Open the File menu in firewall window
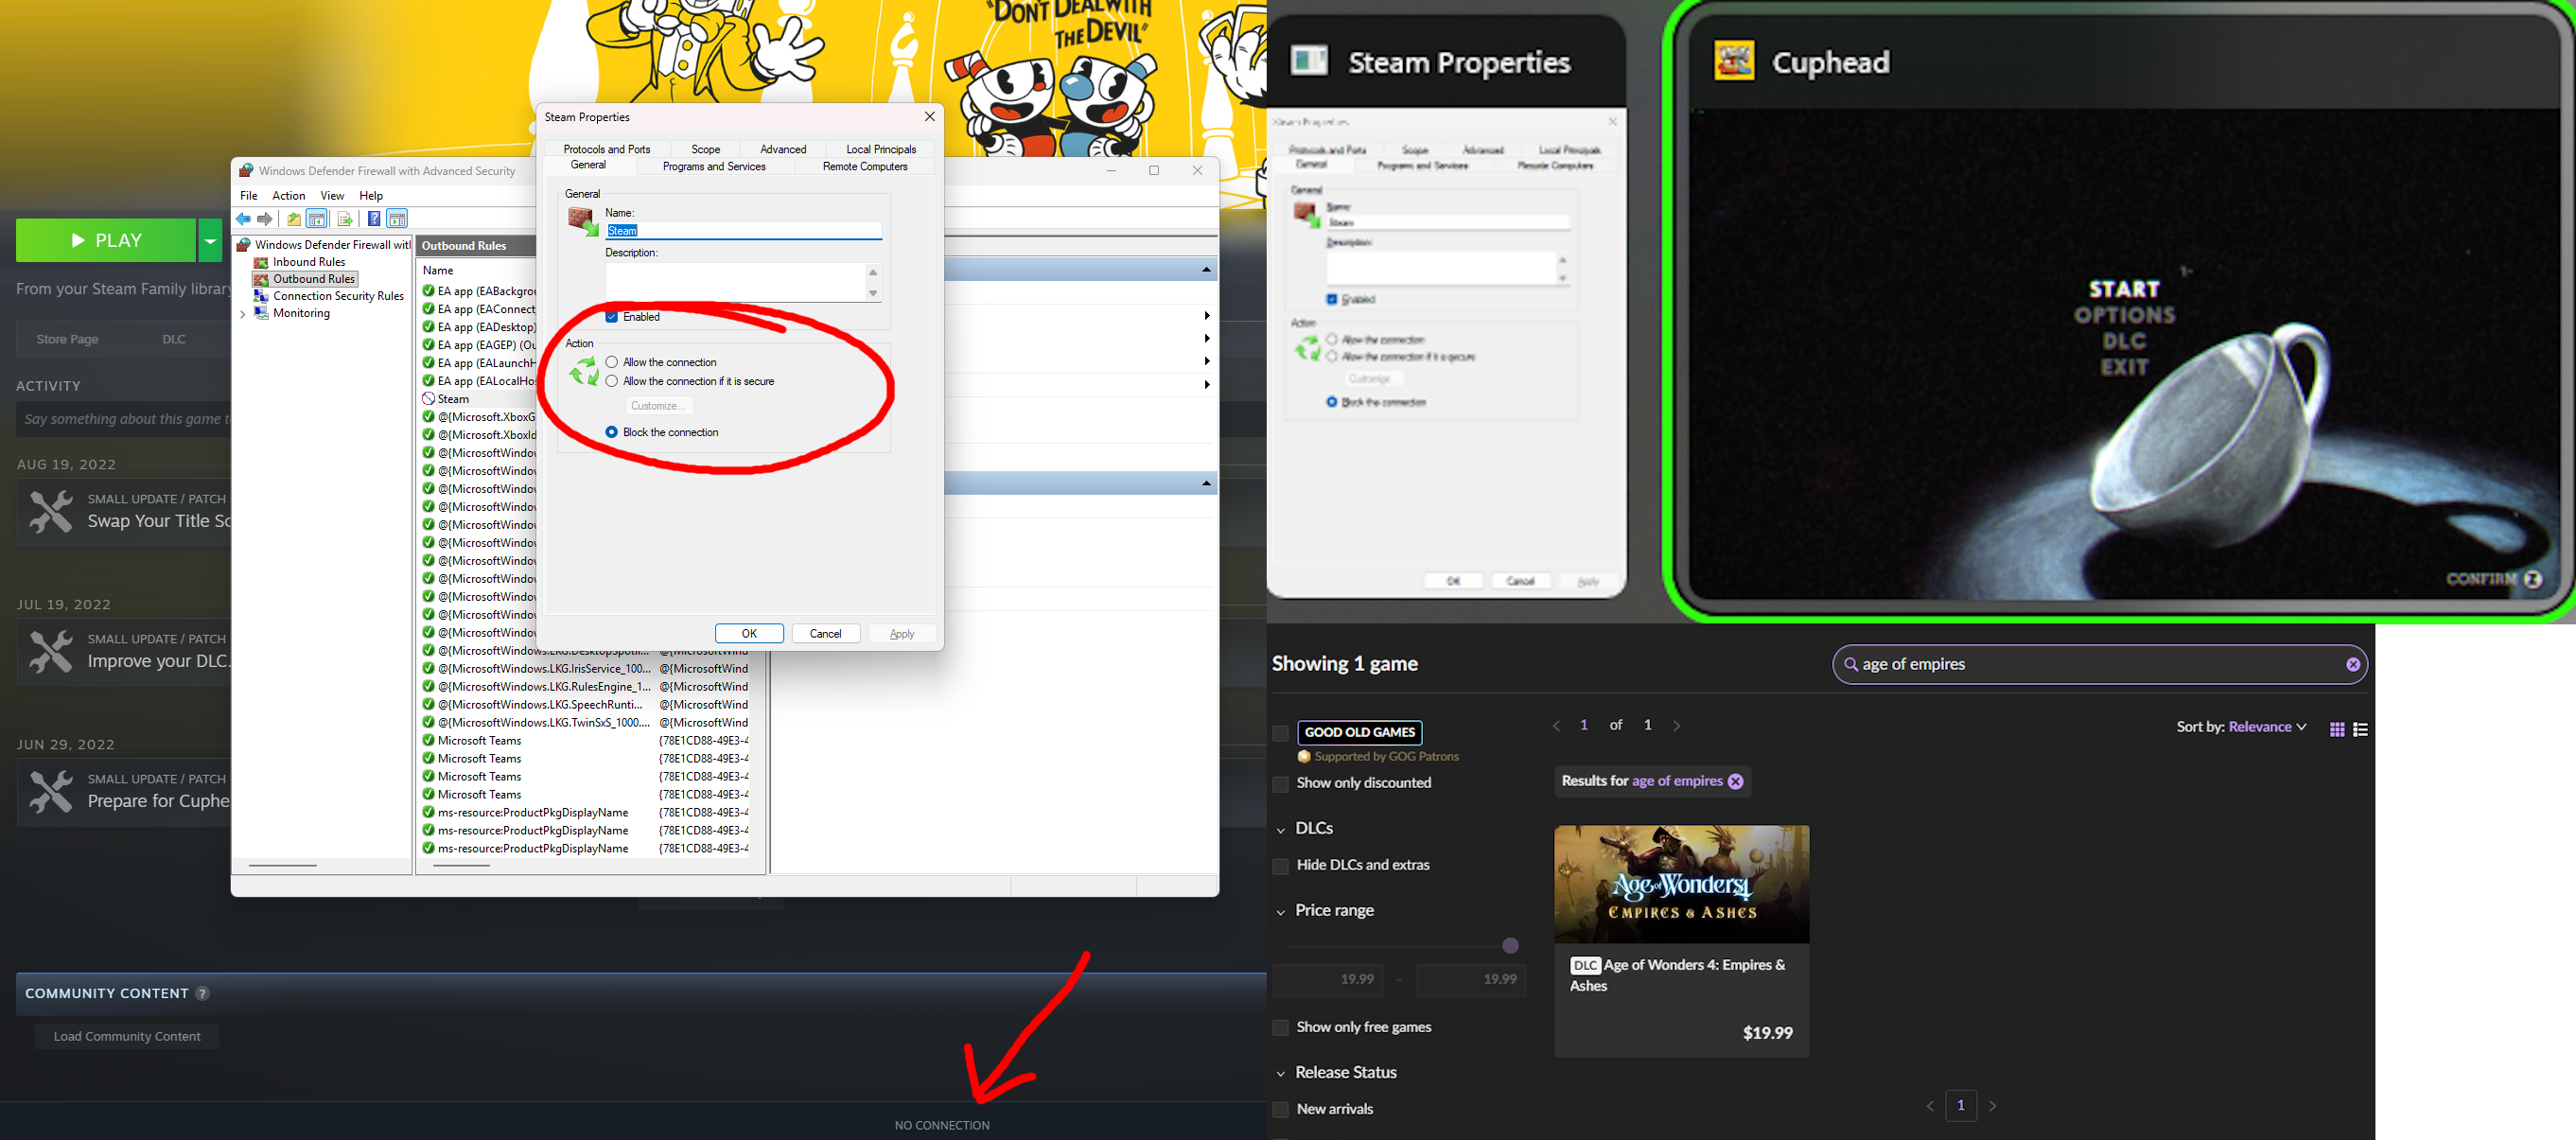 (249, 196)
